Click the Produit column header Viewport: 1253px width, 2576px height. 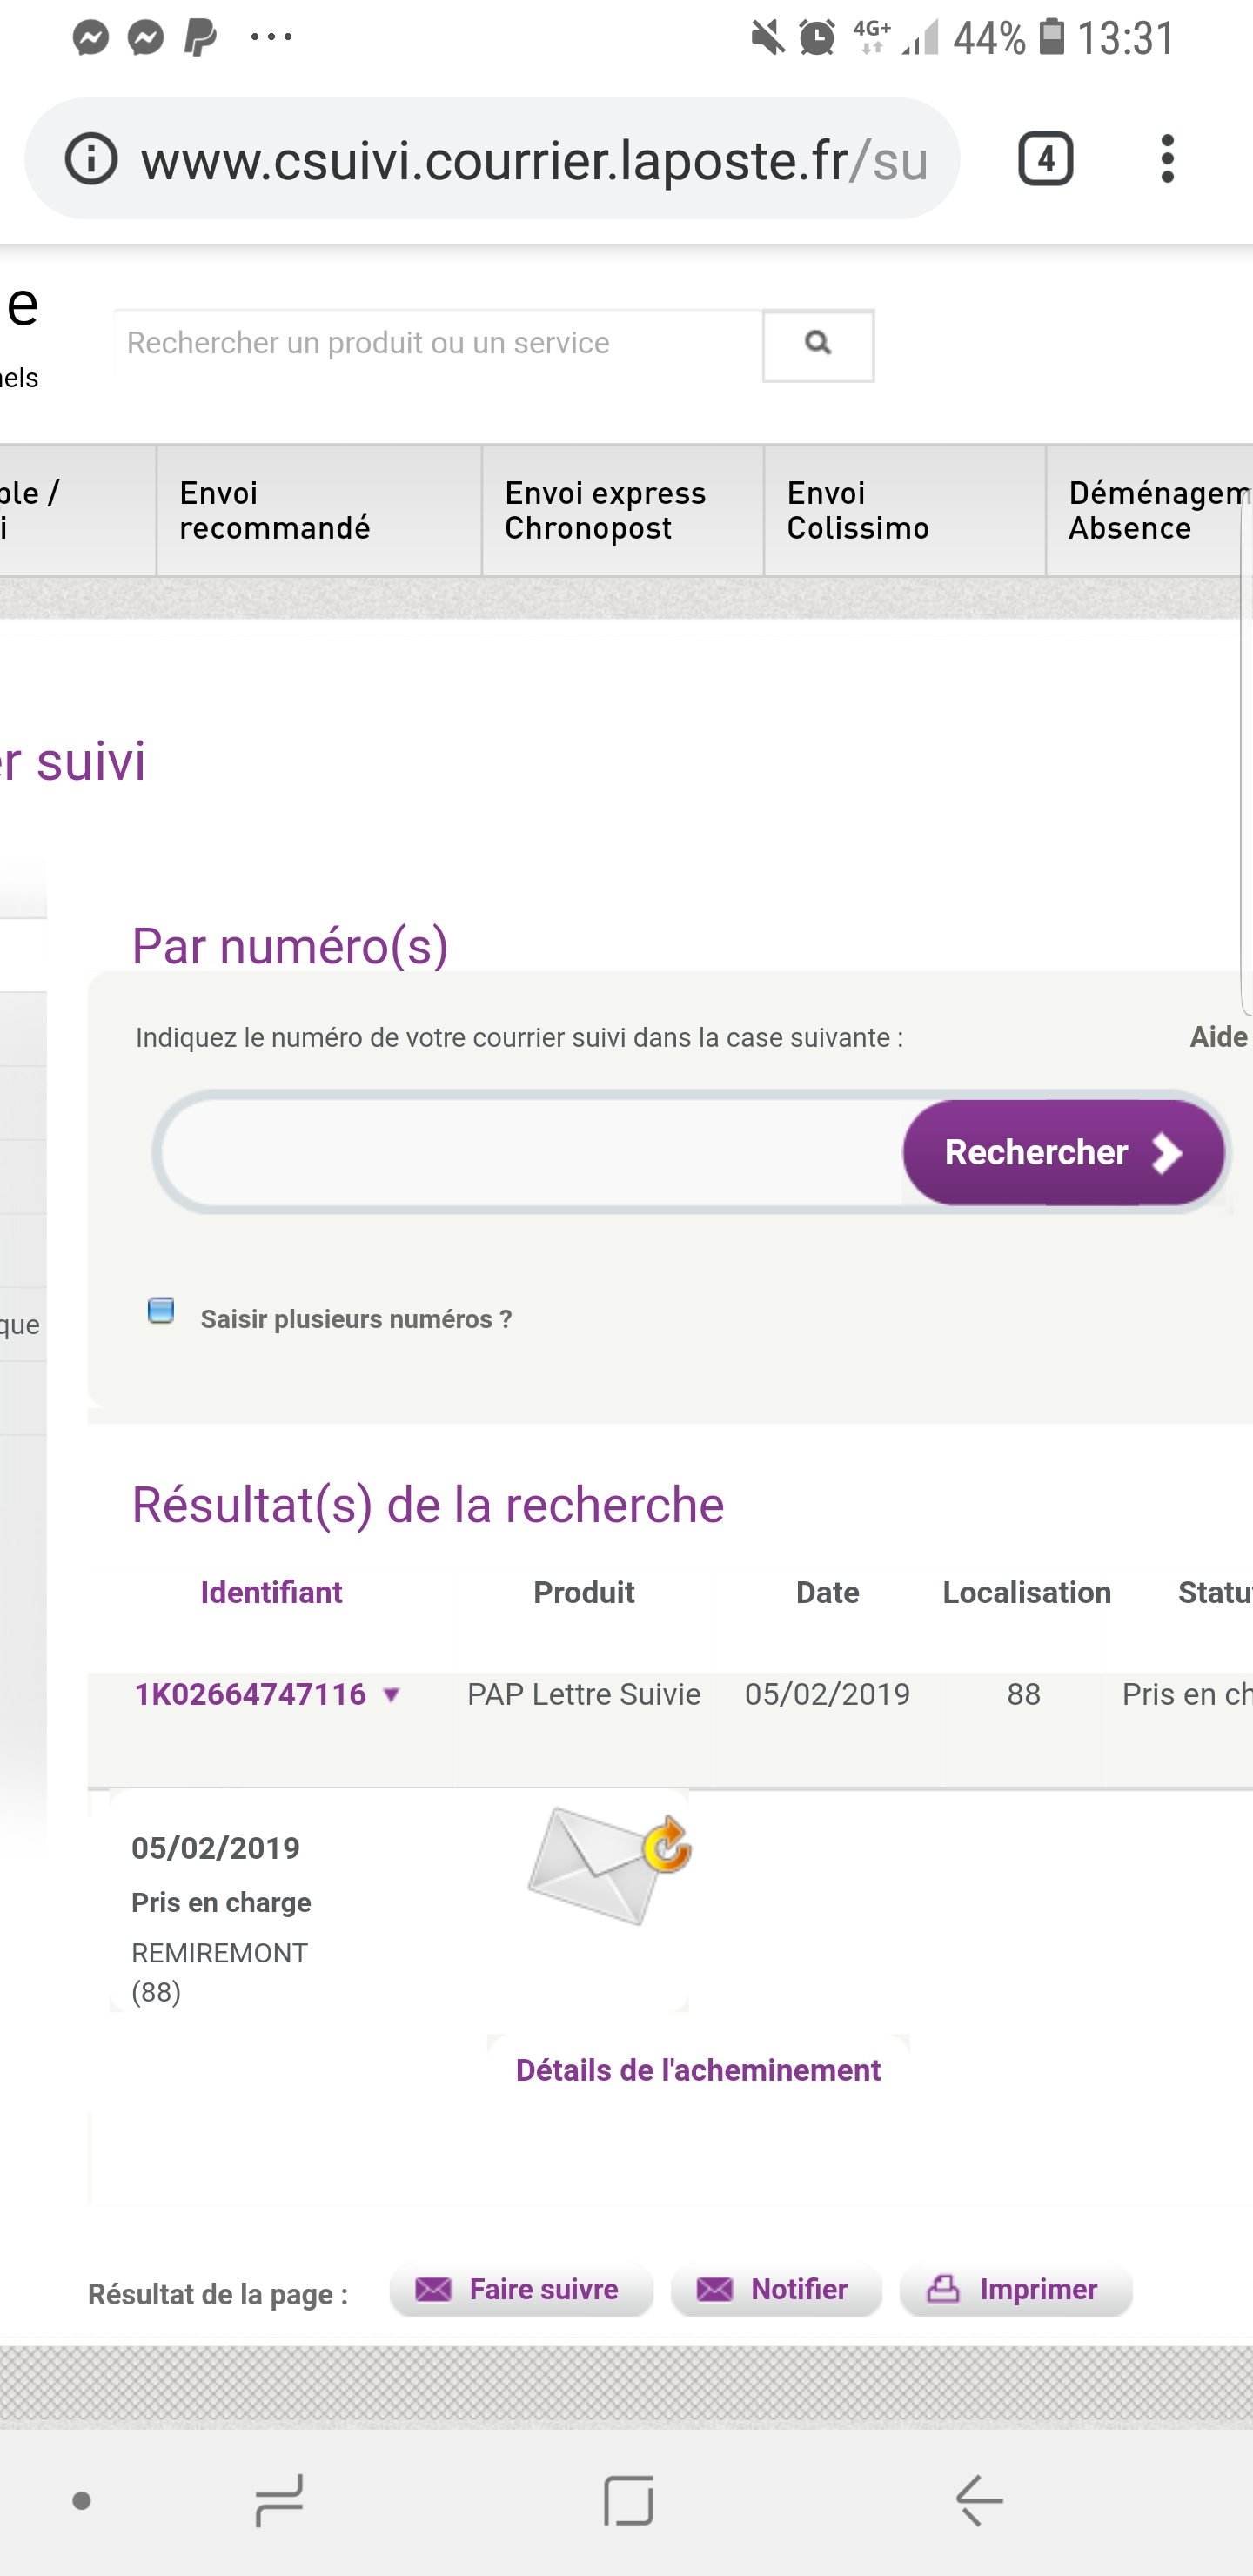click(x=584, y=1592)
